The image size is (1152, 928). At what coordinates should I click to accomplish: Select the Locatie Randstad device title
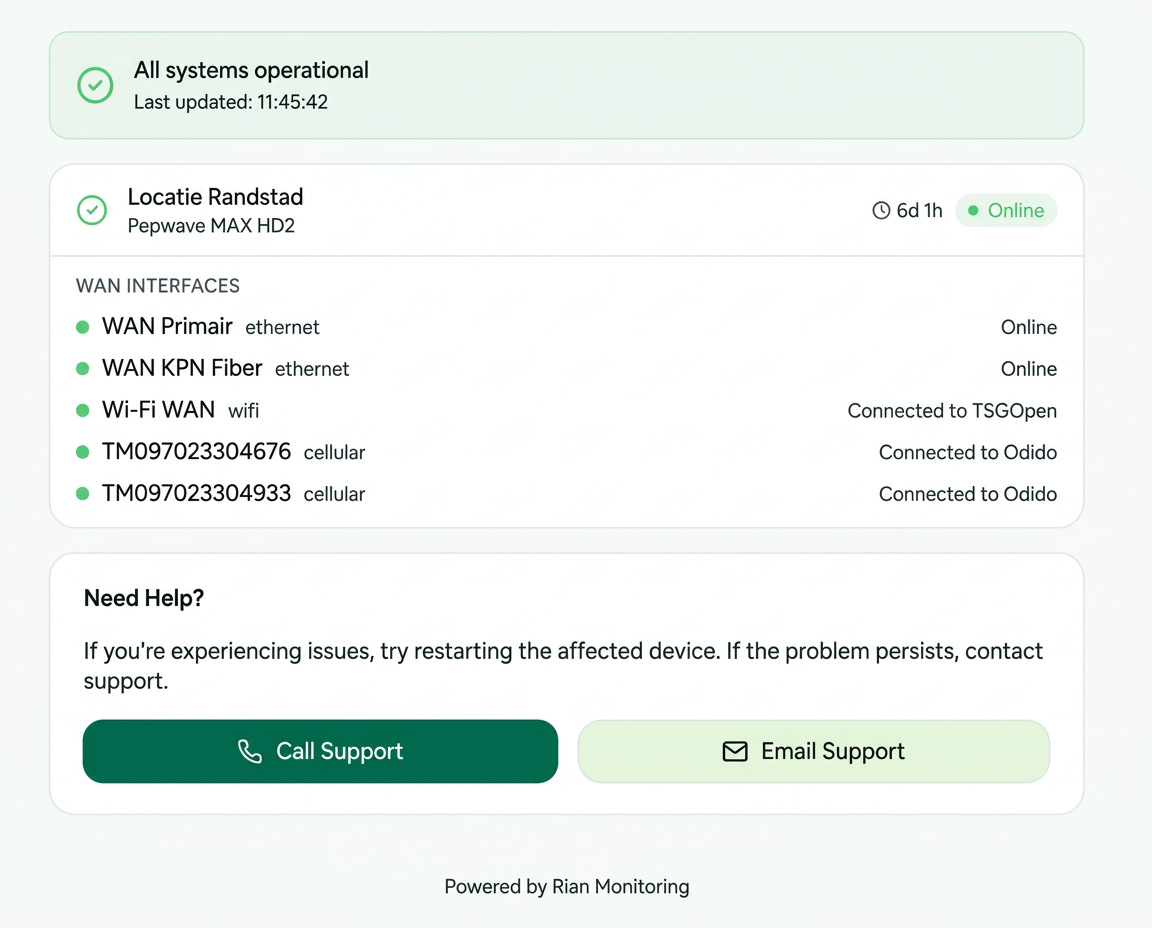pyautogui.click(x=215, y=197)
